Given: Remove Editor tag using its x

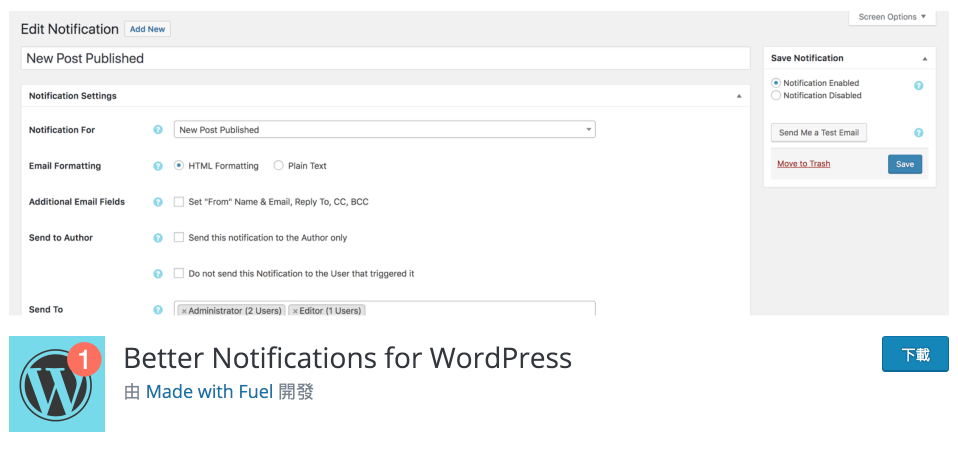Looking at the screenshot, I should [295, 311].
